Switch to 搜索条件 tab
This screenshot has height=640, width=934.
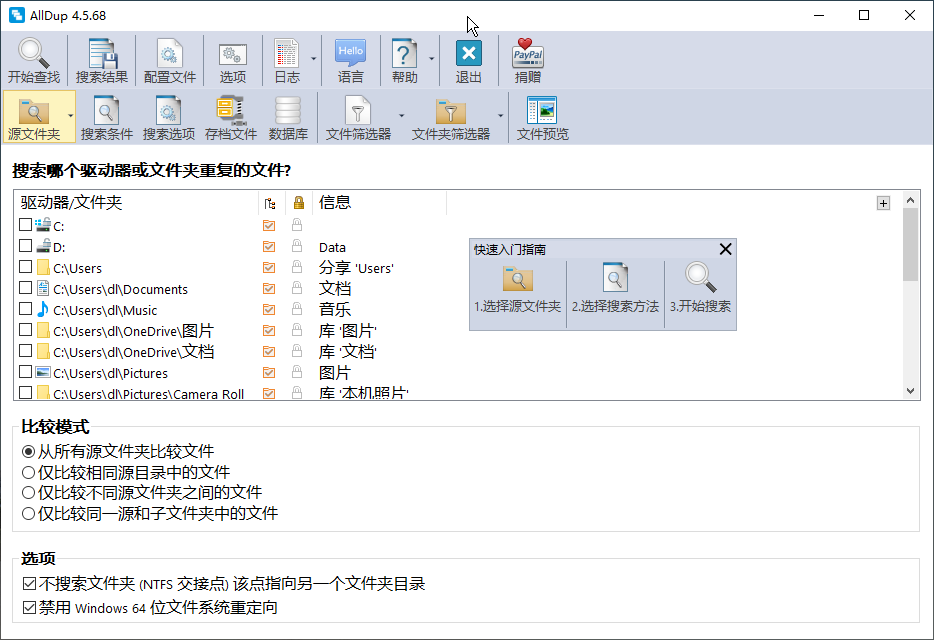(x=107, y=117)
